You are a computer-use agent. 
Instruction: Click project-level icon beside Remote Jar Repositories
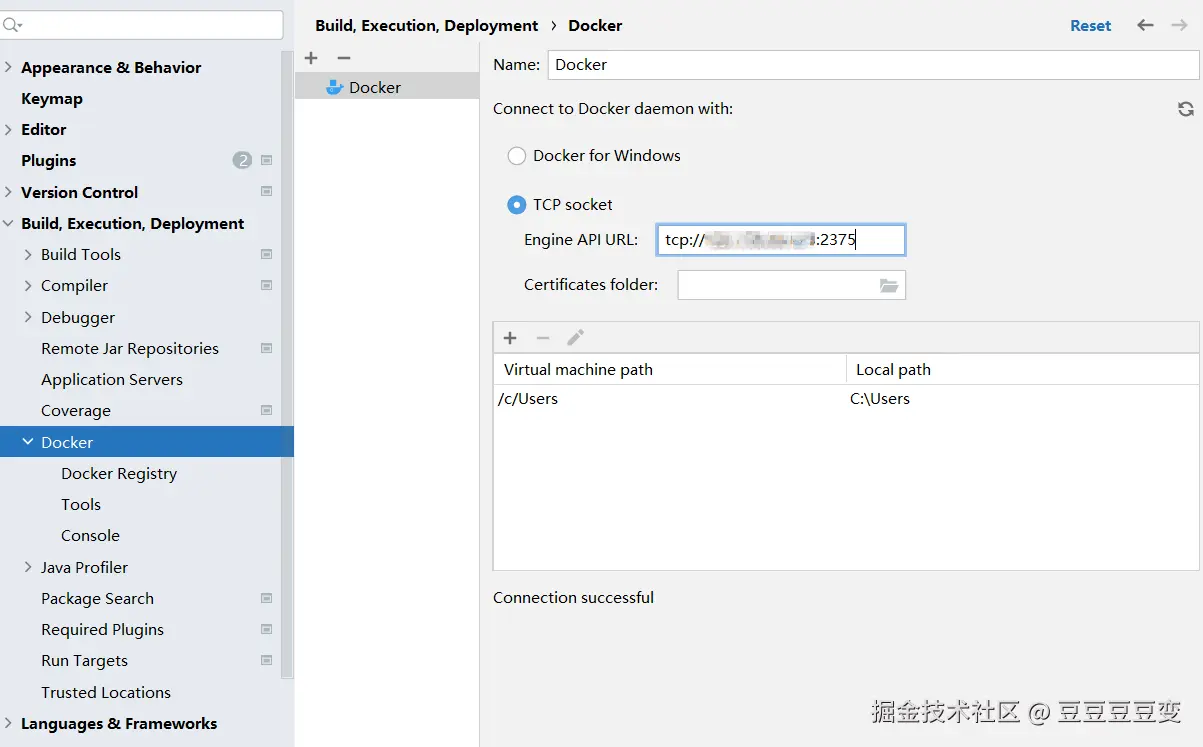267,348
